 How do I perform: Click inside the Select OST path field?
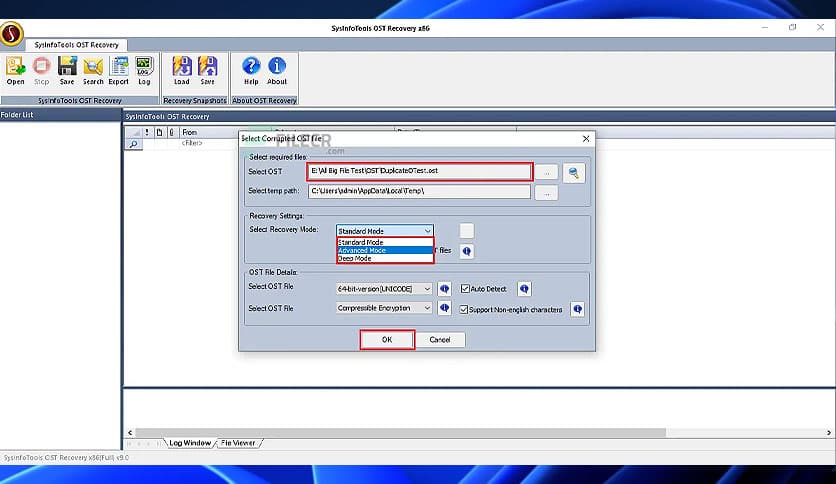419,171
